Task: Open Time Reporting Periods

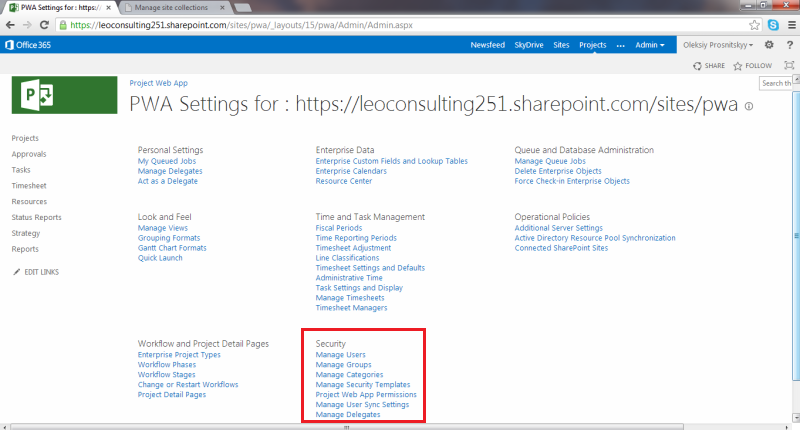Action: [x=356, y=238]
